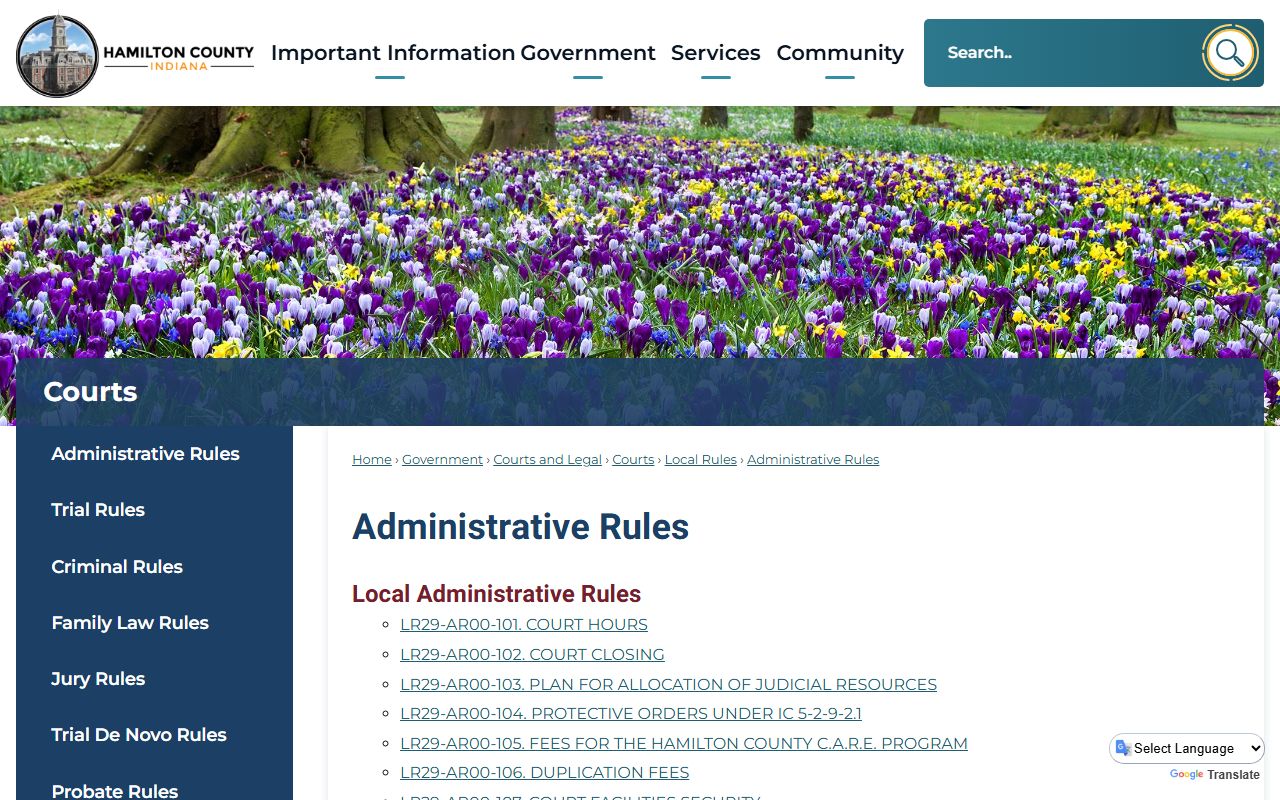The width and height of the screenshot is (1280, 800).
Task: Open LR29-AR00-101 Court Hours rule
Action: click(x=524, y=625)
